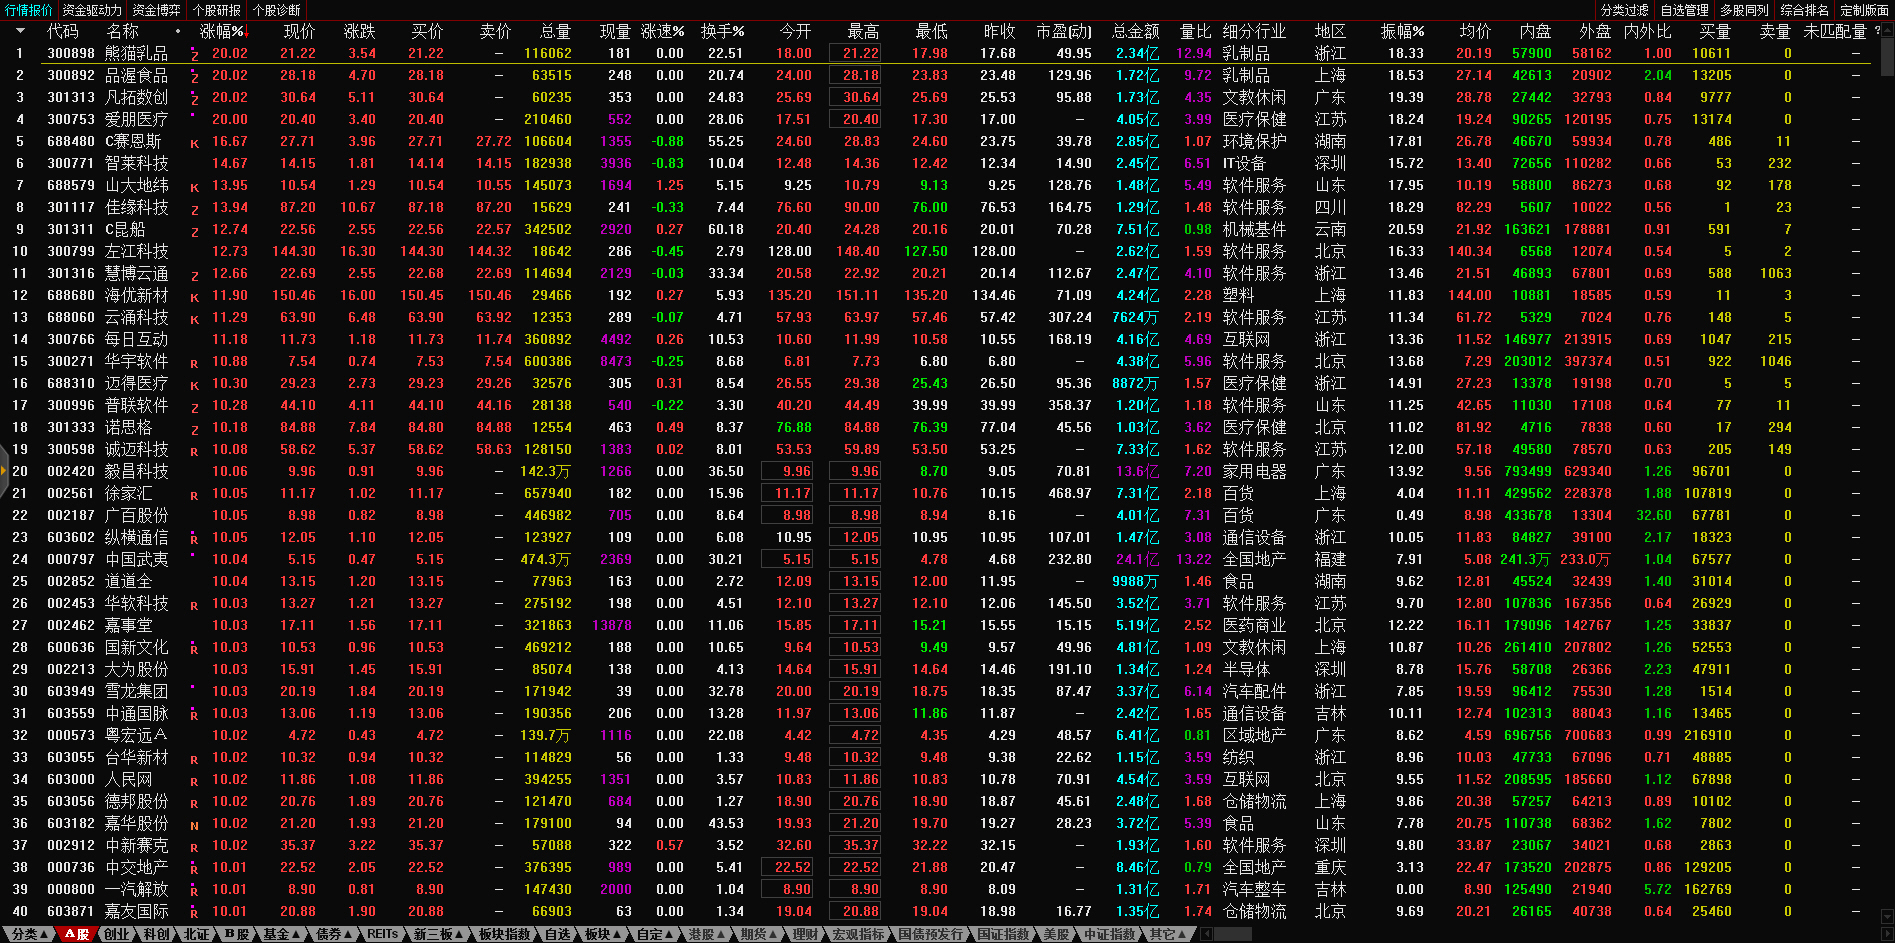The width and height of the screenshot is (1895, 943).
Task: Click the 自选管理 button
Action: click(x=1684, y=10)
